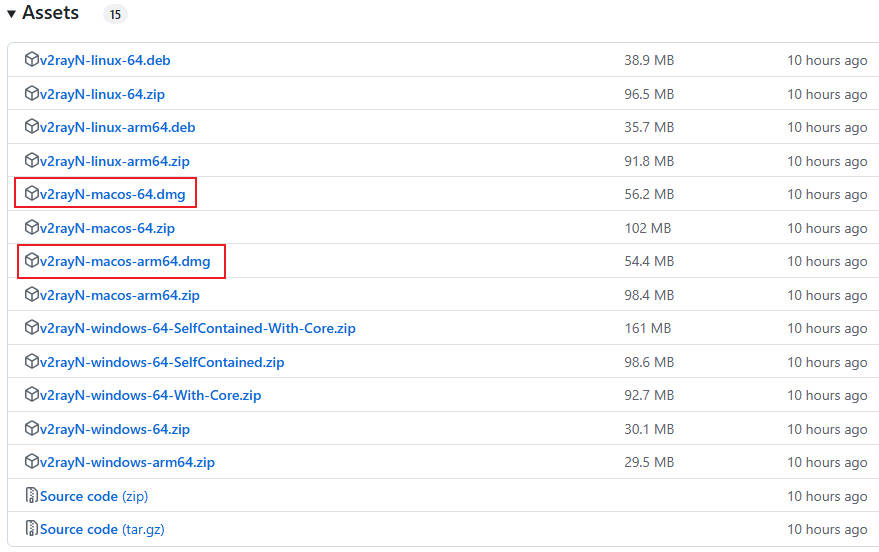Click the 56.2 MB file size

[x=649, y=194]
